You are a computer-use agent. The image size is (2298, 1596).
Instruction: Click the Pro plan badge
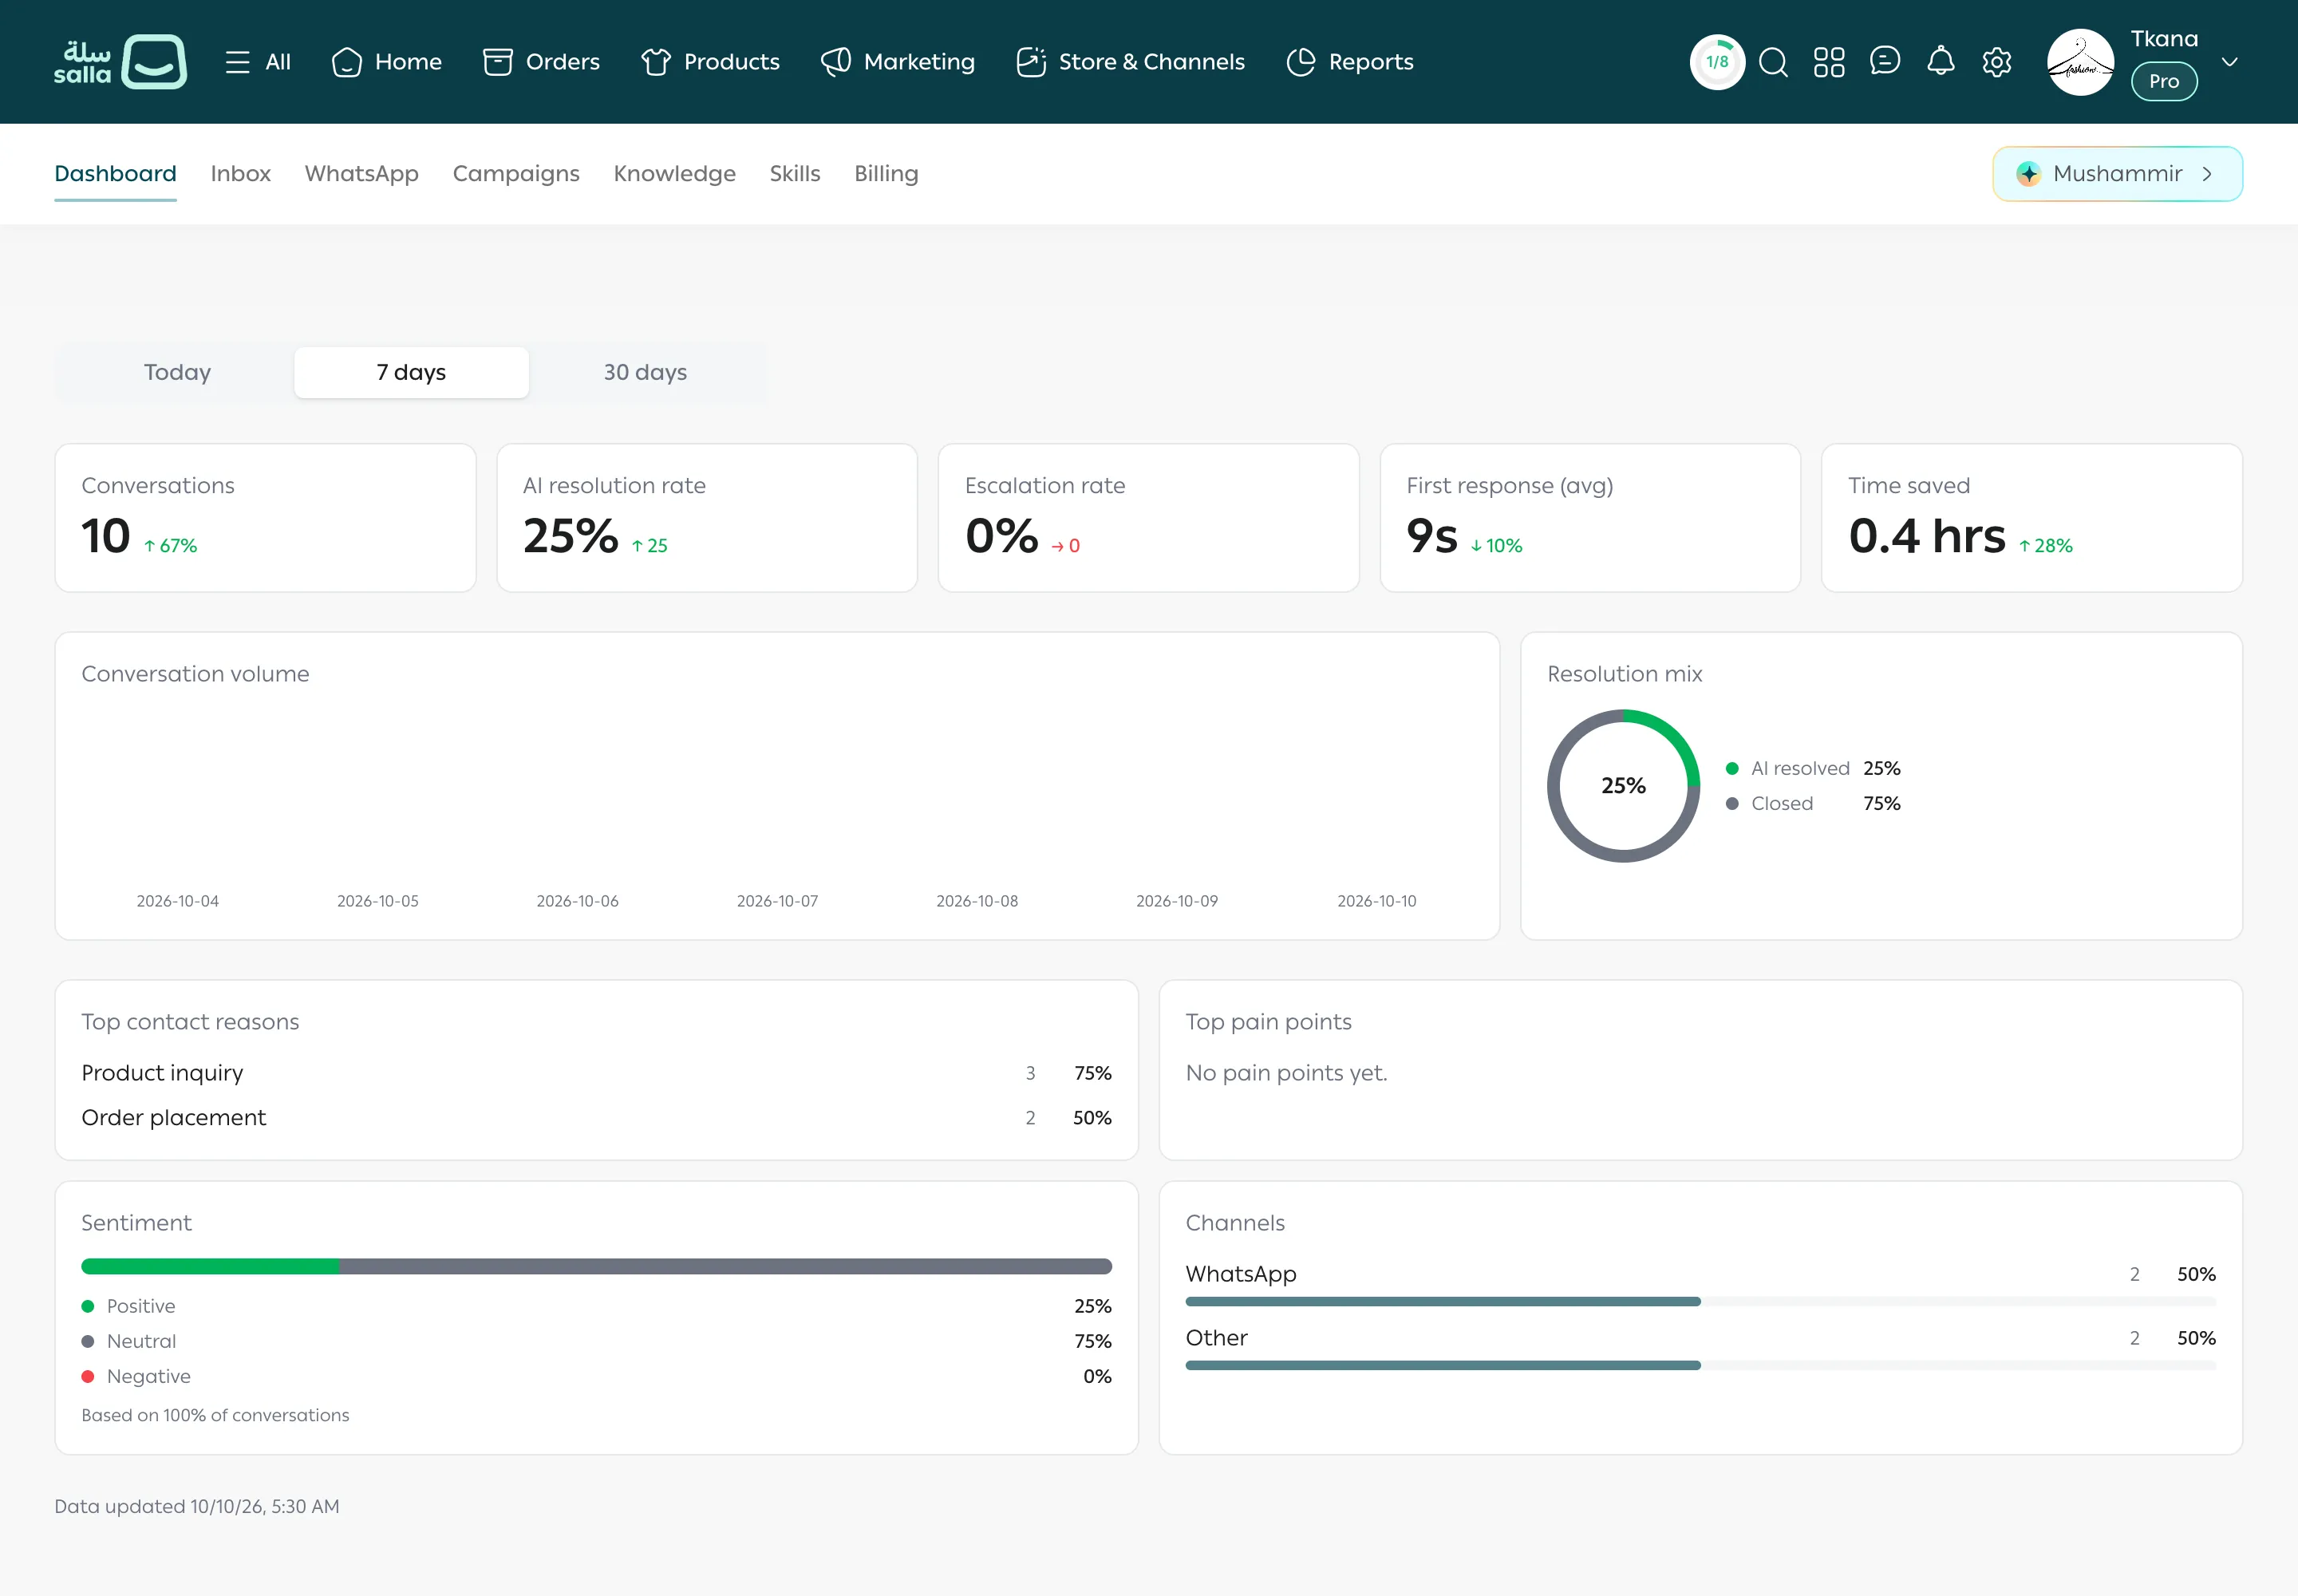(x=2164, y=82)
